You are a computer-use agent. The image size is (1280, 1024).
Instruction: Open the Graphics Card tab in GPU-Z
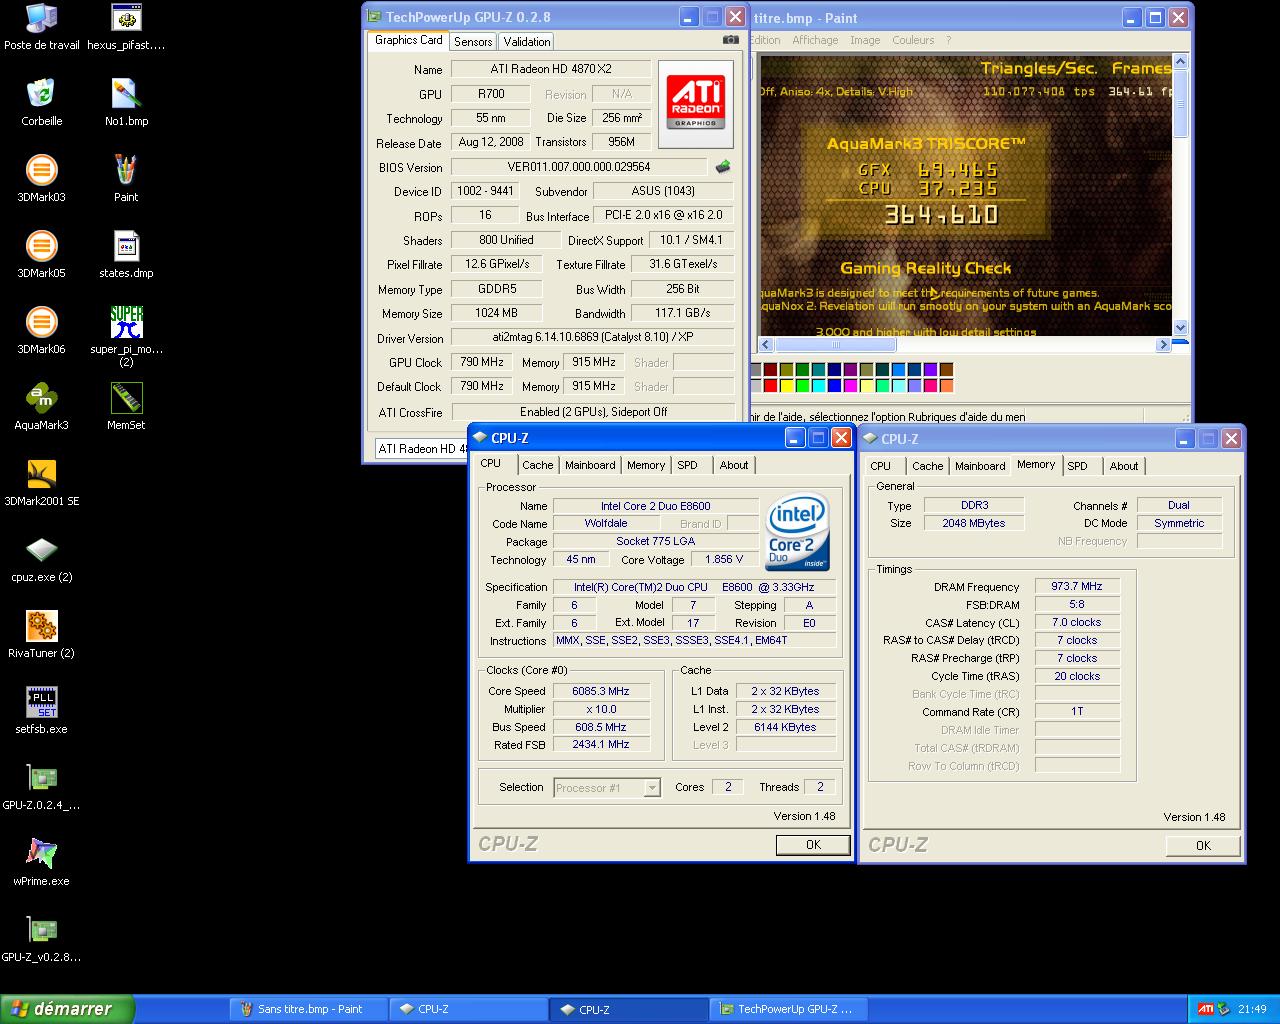[408, 40]
